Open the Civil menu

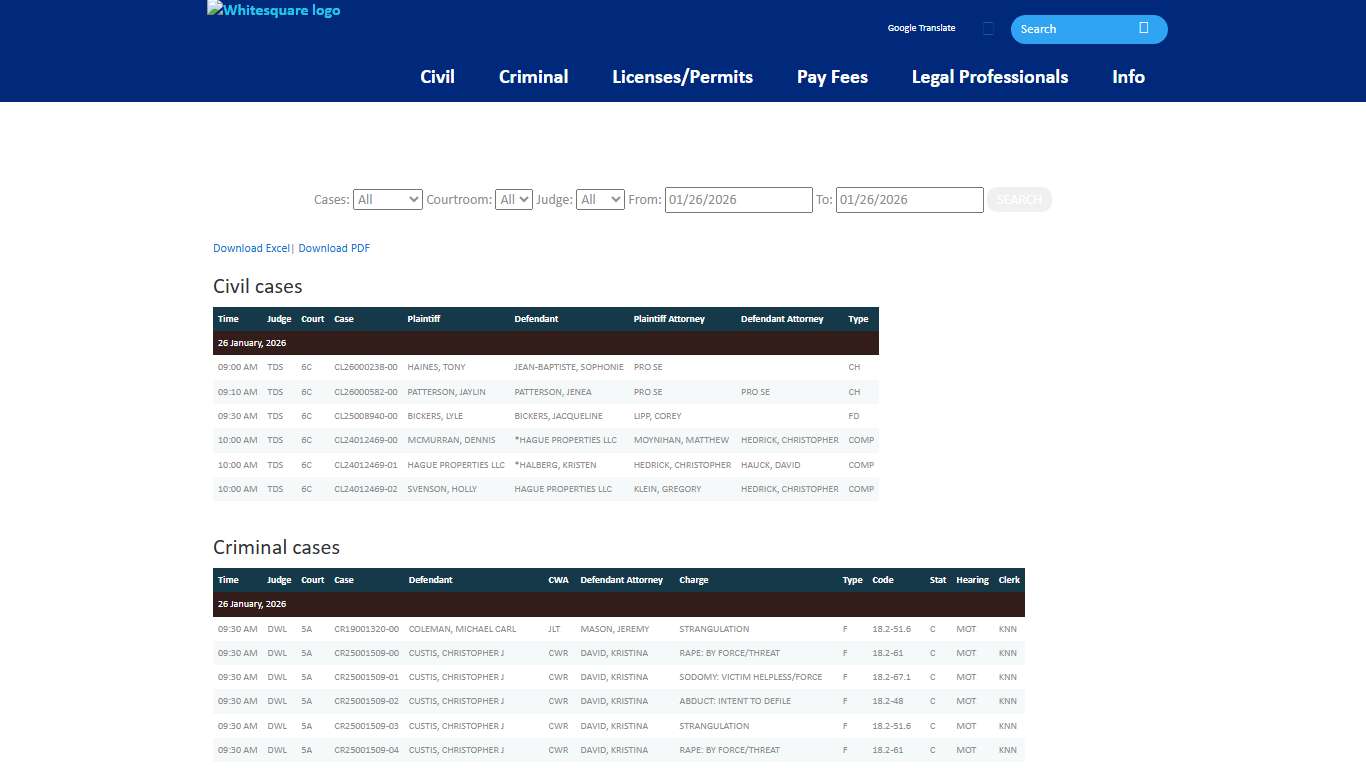(437, 77)
